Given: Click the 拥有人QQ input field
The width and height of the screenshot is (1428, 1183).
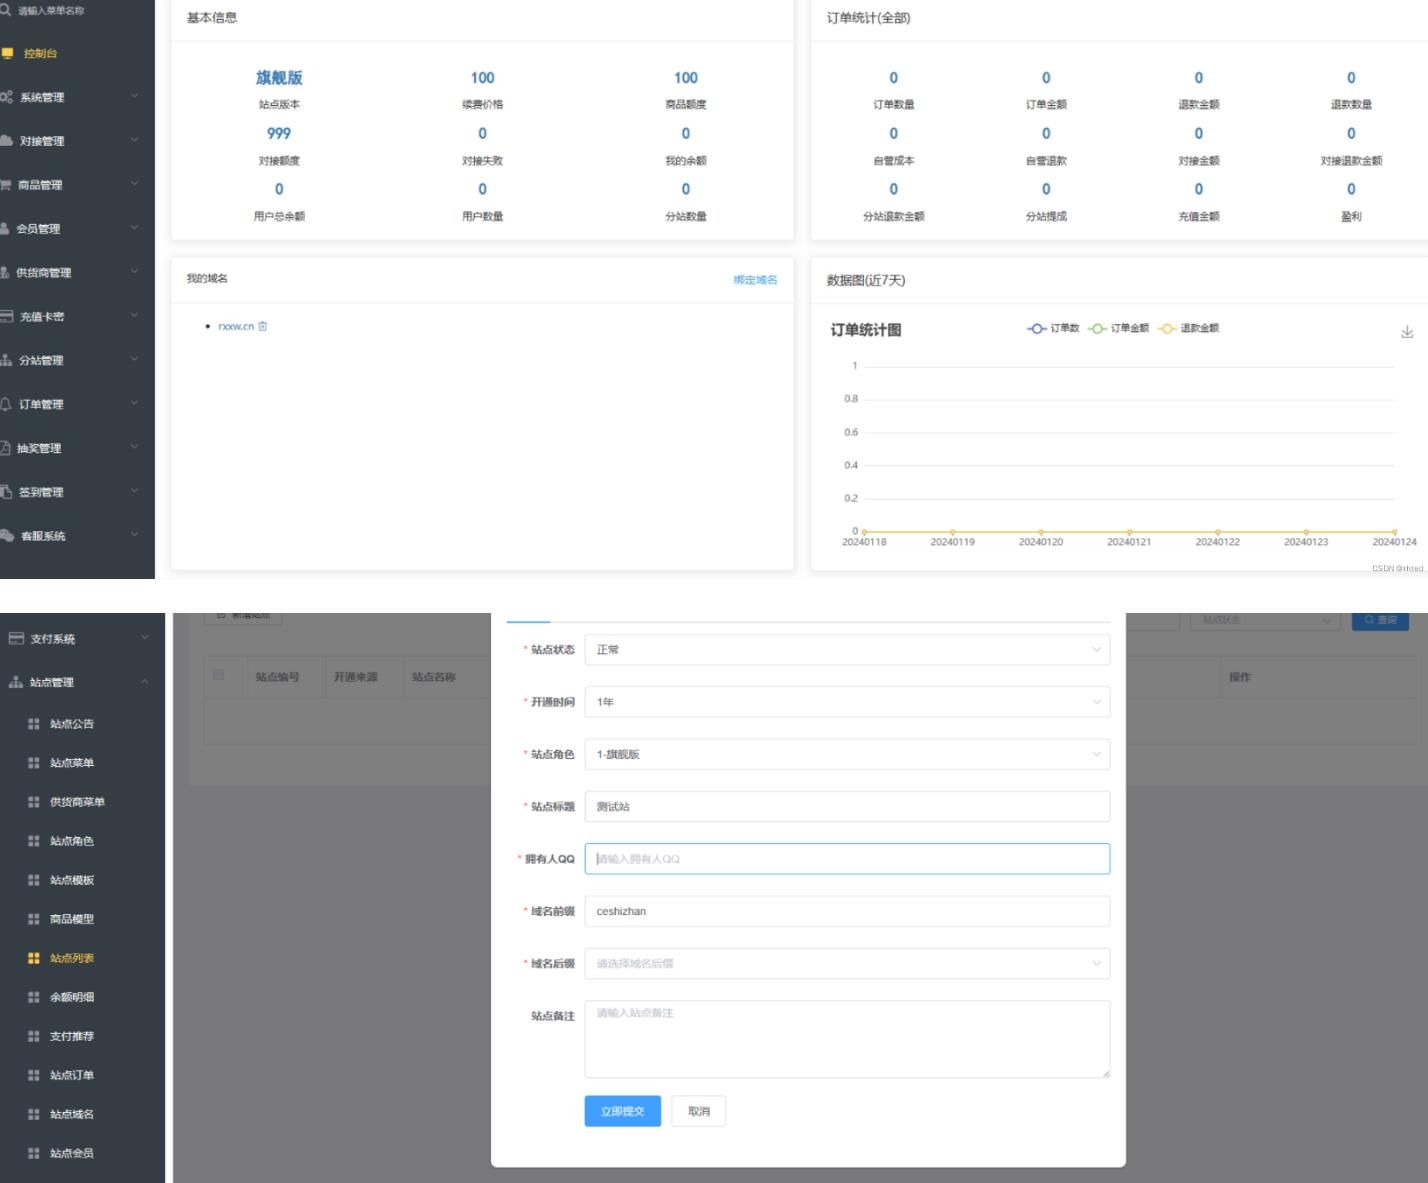Looking at the screenshot, I should [846, 859].
